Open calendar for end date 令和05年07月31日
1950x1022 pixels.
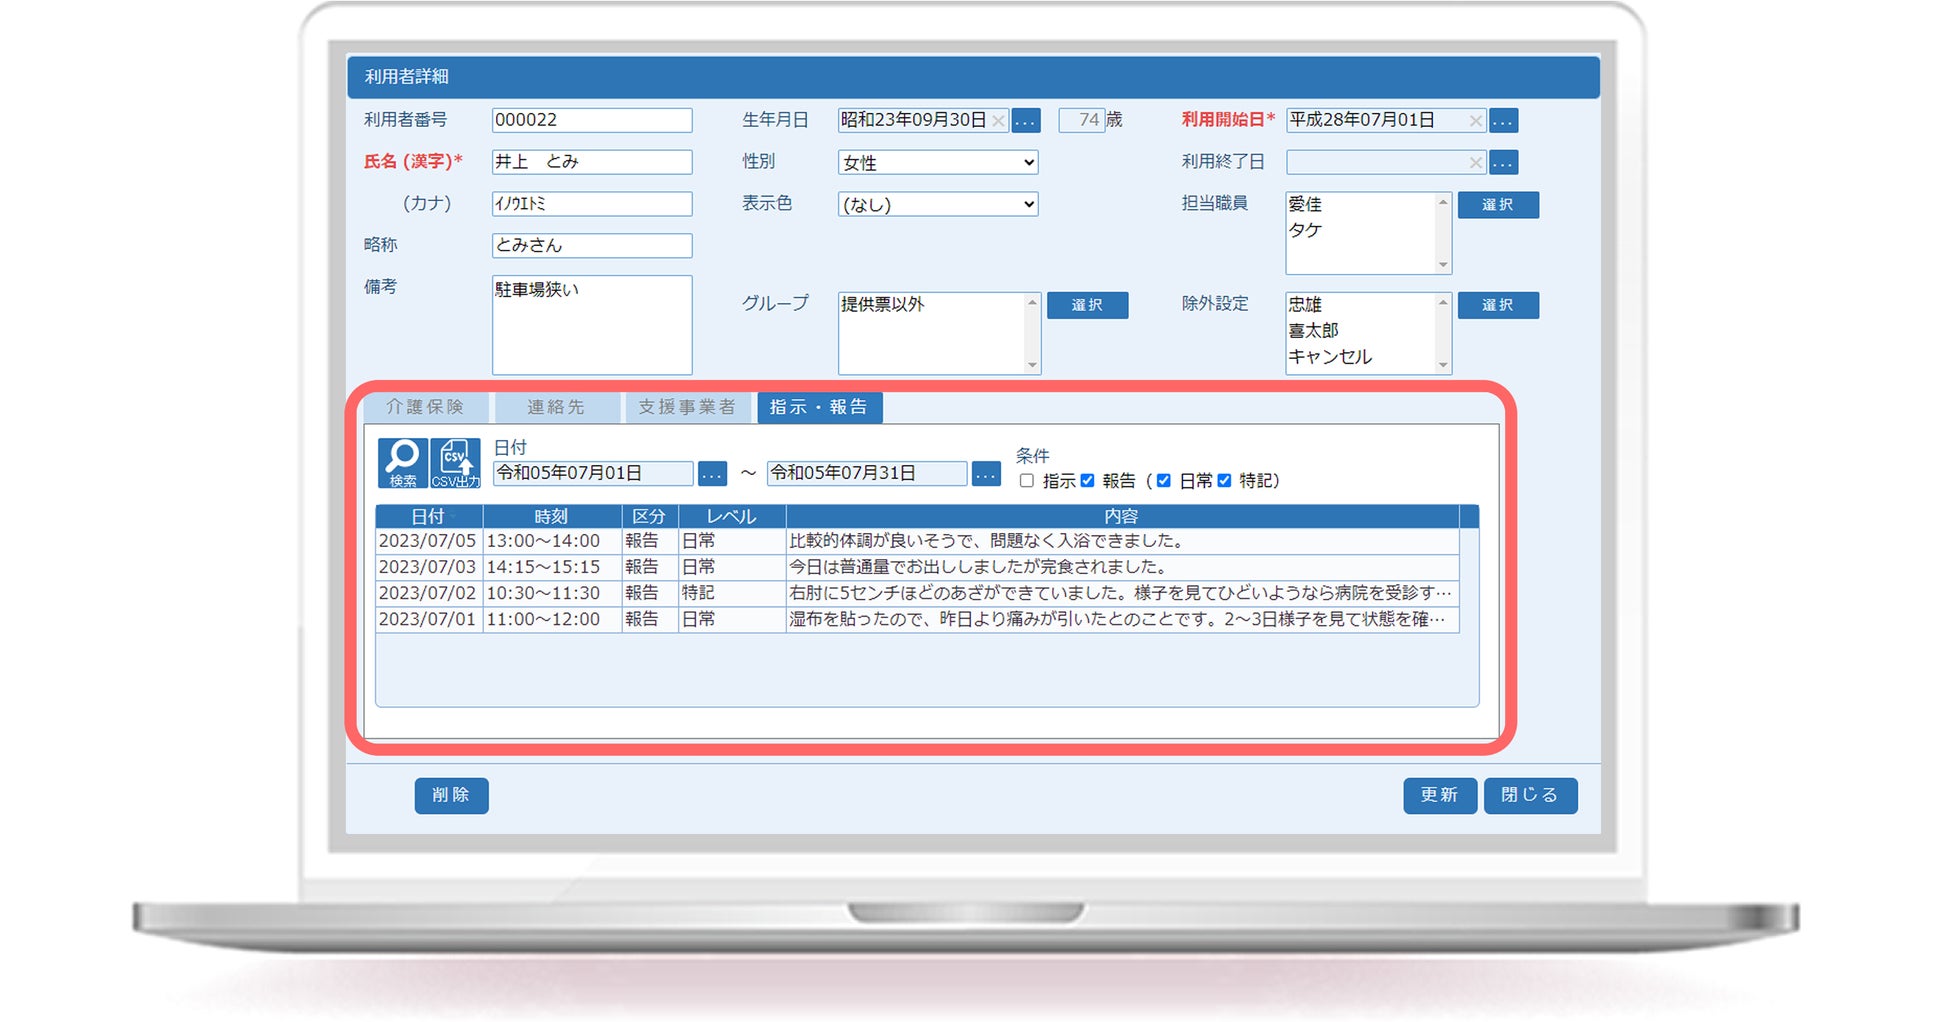click(986, 474)
